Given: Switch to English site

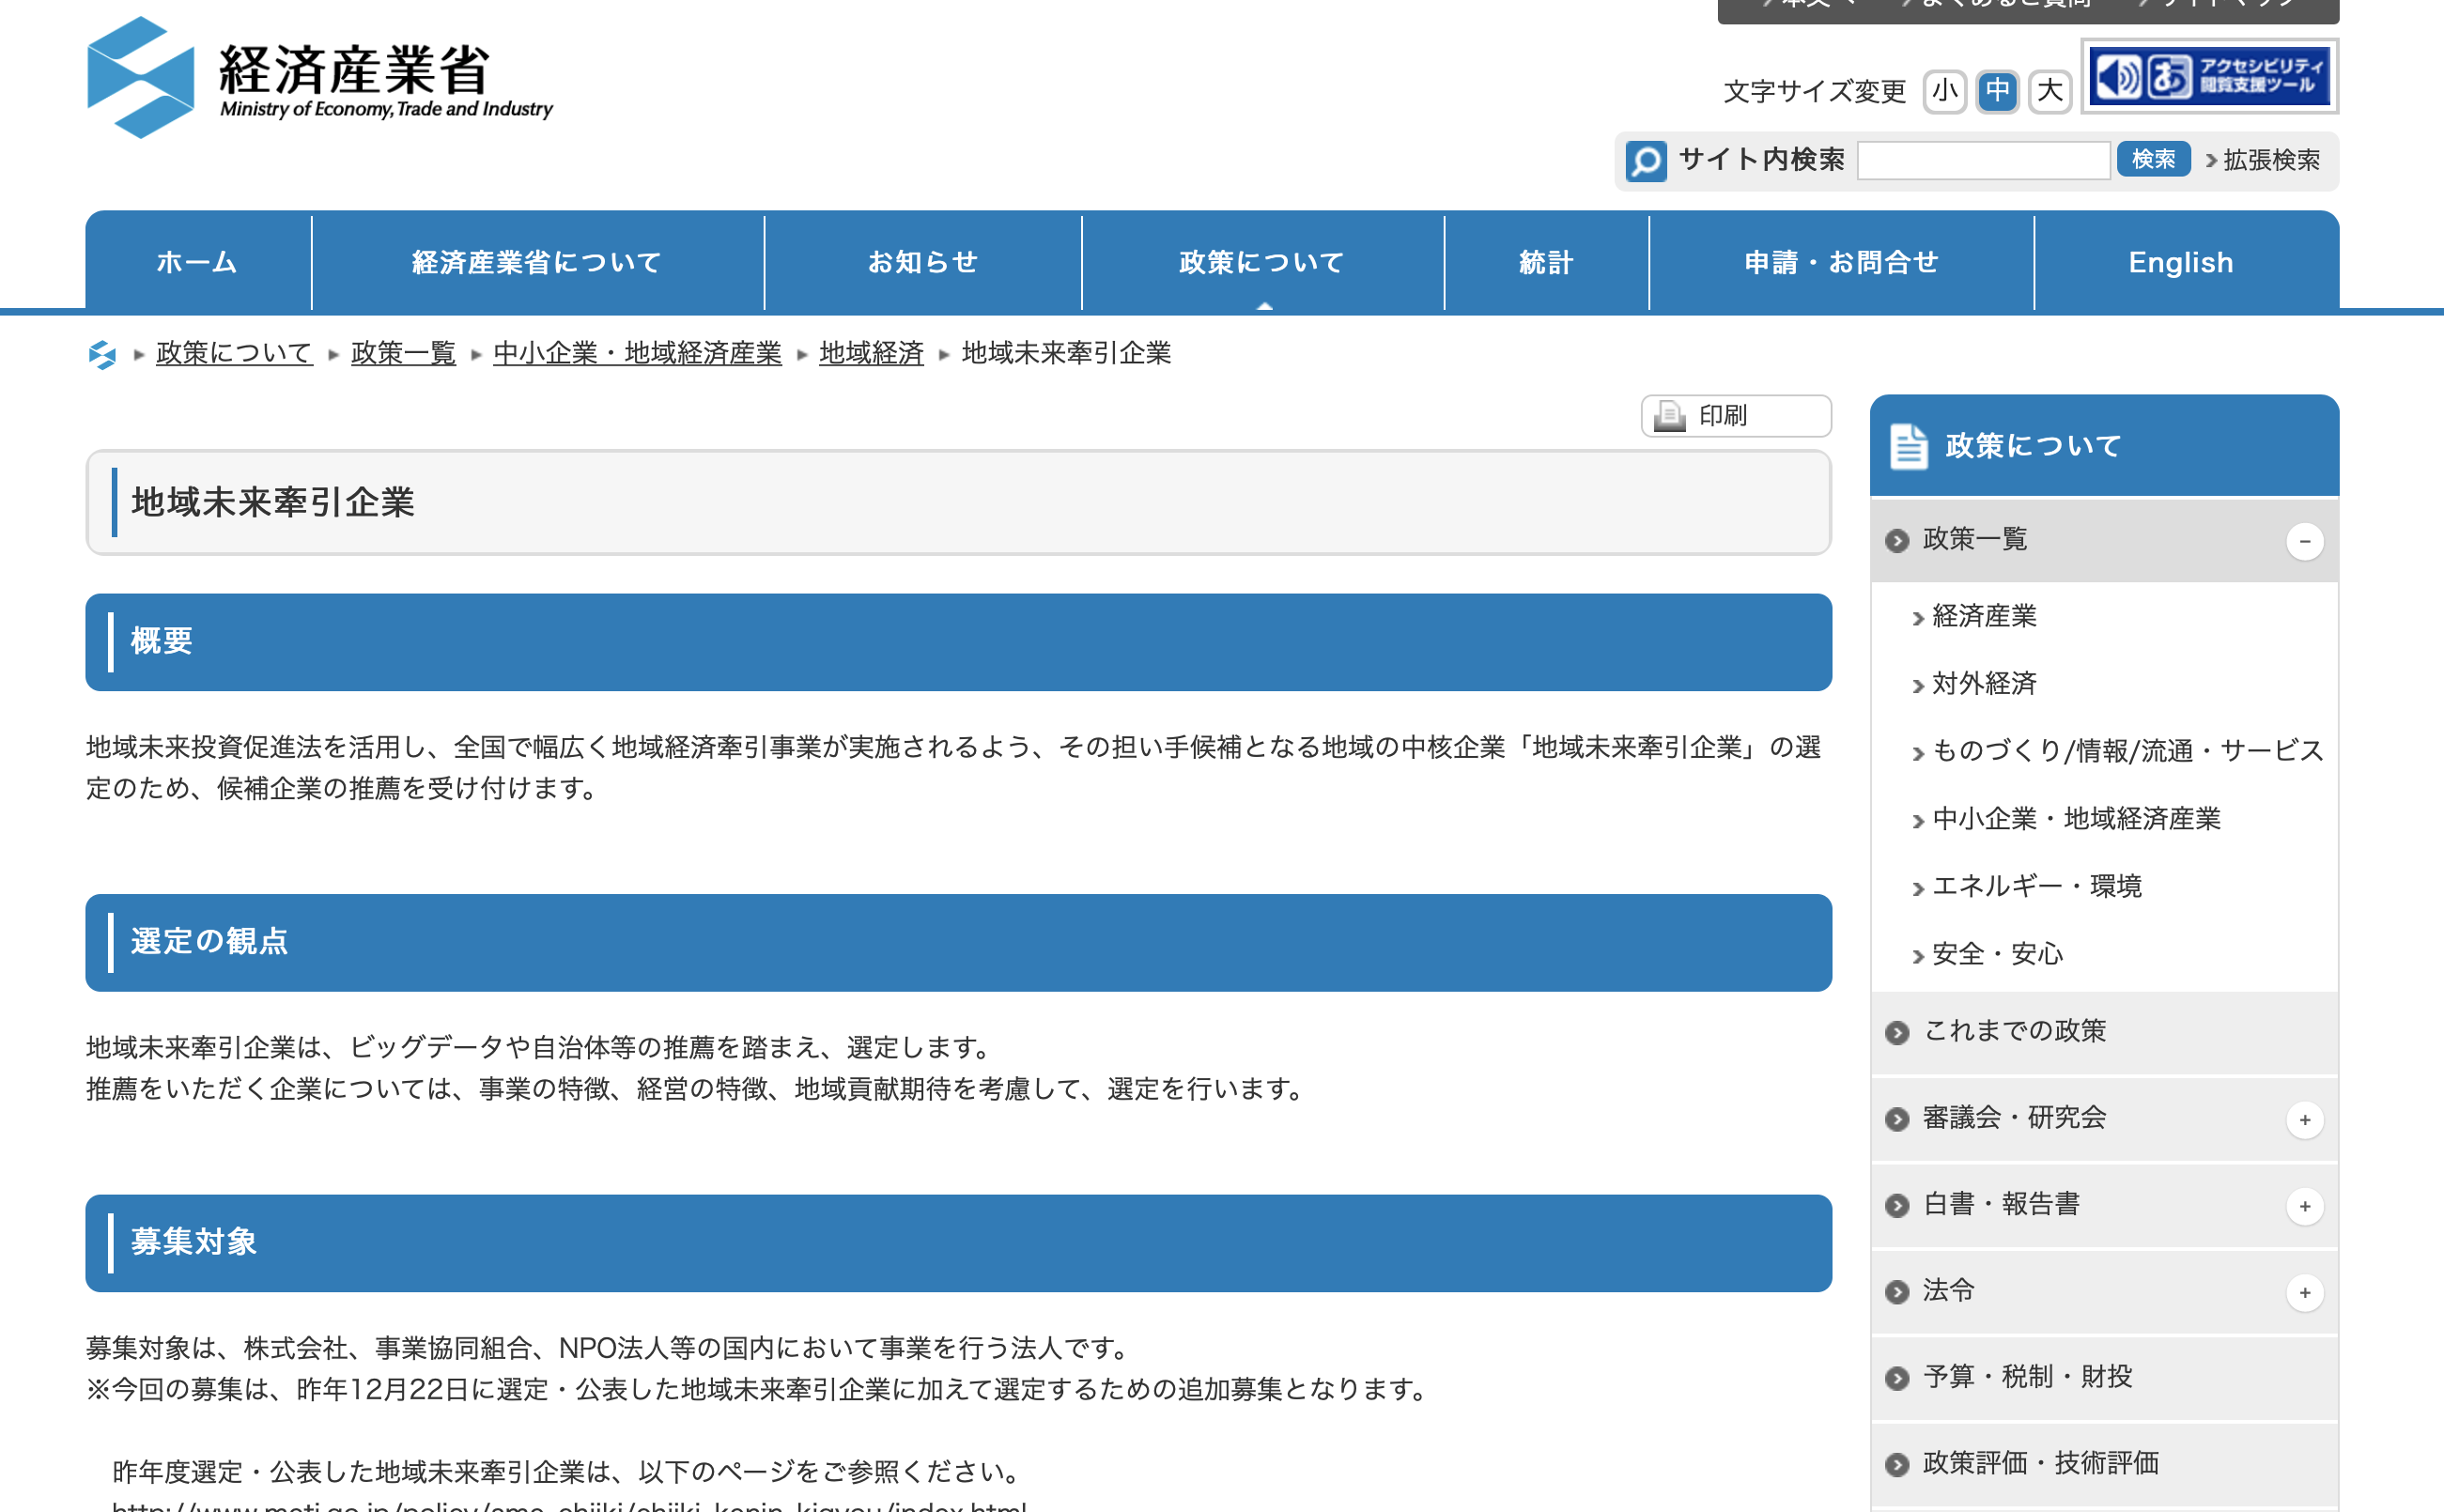Looking at the screenshot, I should (x=2186, y=262).
